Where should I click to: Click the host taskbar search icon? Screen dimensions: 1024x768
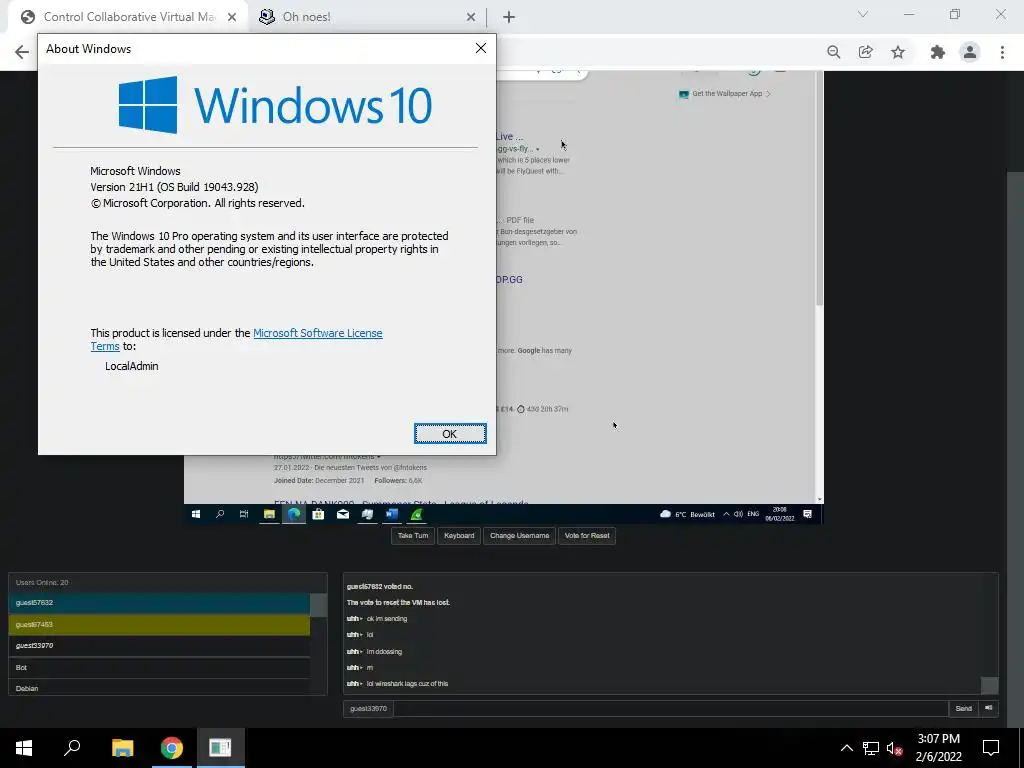click(x=72, y=748)
